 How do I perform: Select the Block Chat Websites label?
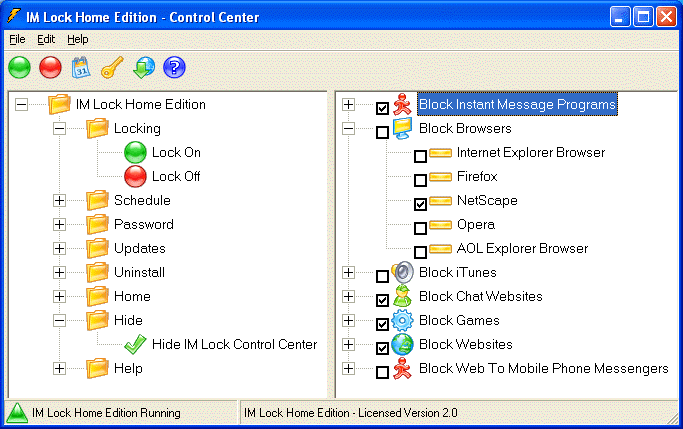click(x=480, y=296)
